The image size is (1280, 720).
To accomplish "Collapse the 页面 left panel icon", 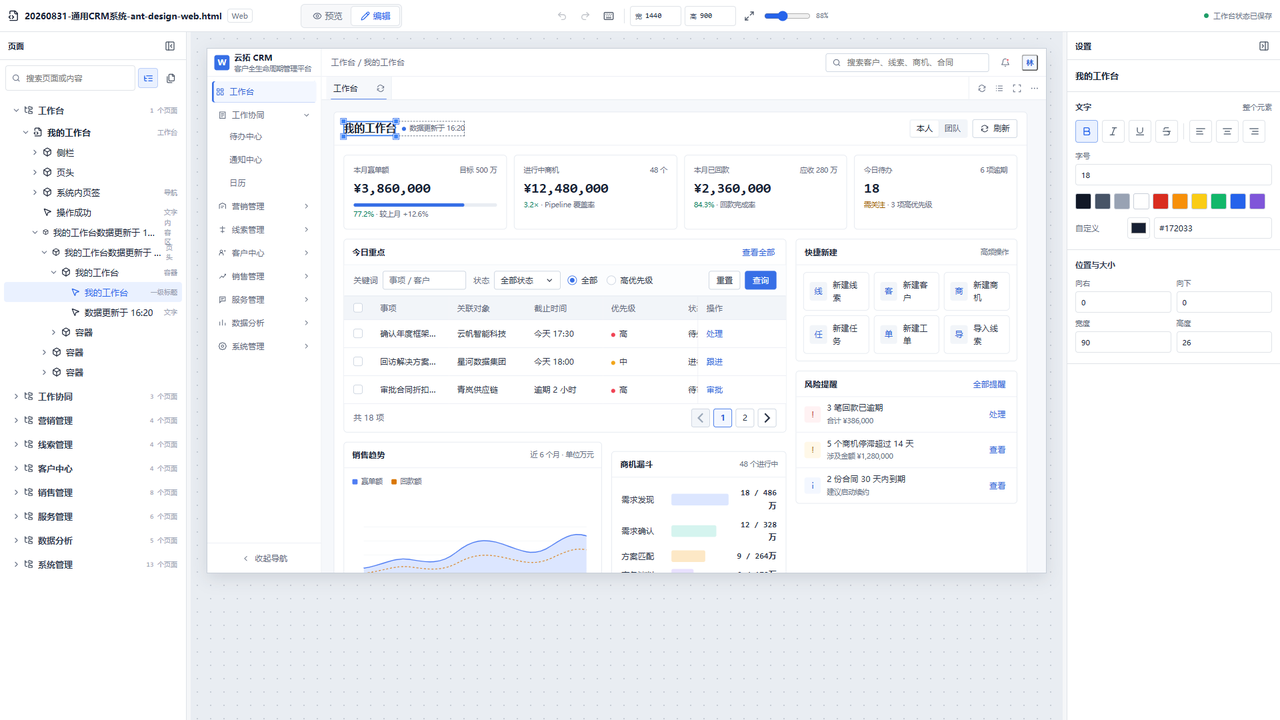I will tap(170, 46).
